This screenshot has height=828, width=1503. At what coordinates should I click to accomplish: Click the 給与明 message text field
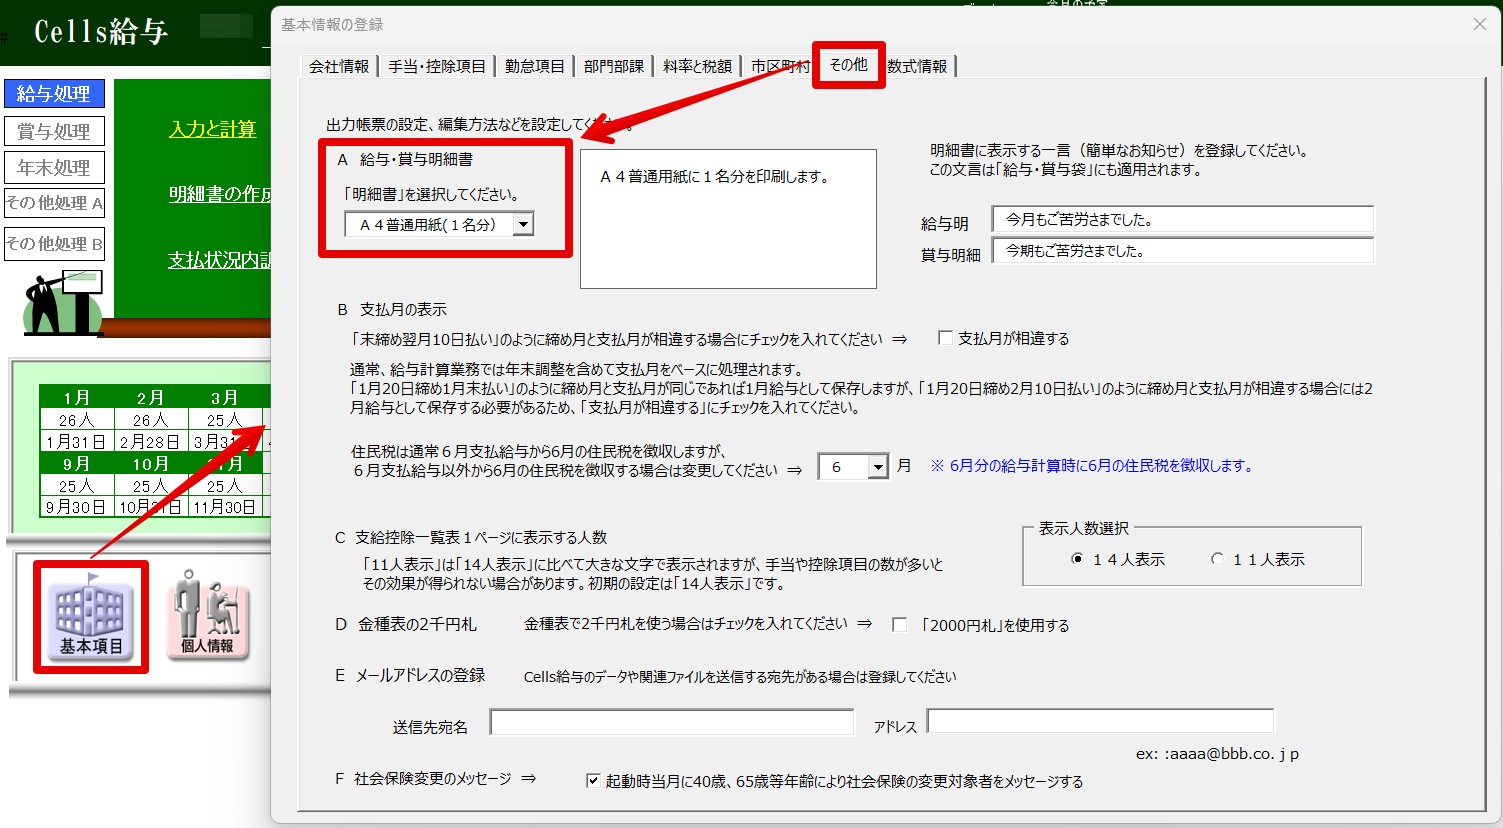[x=1182, y=220]
